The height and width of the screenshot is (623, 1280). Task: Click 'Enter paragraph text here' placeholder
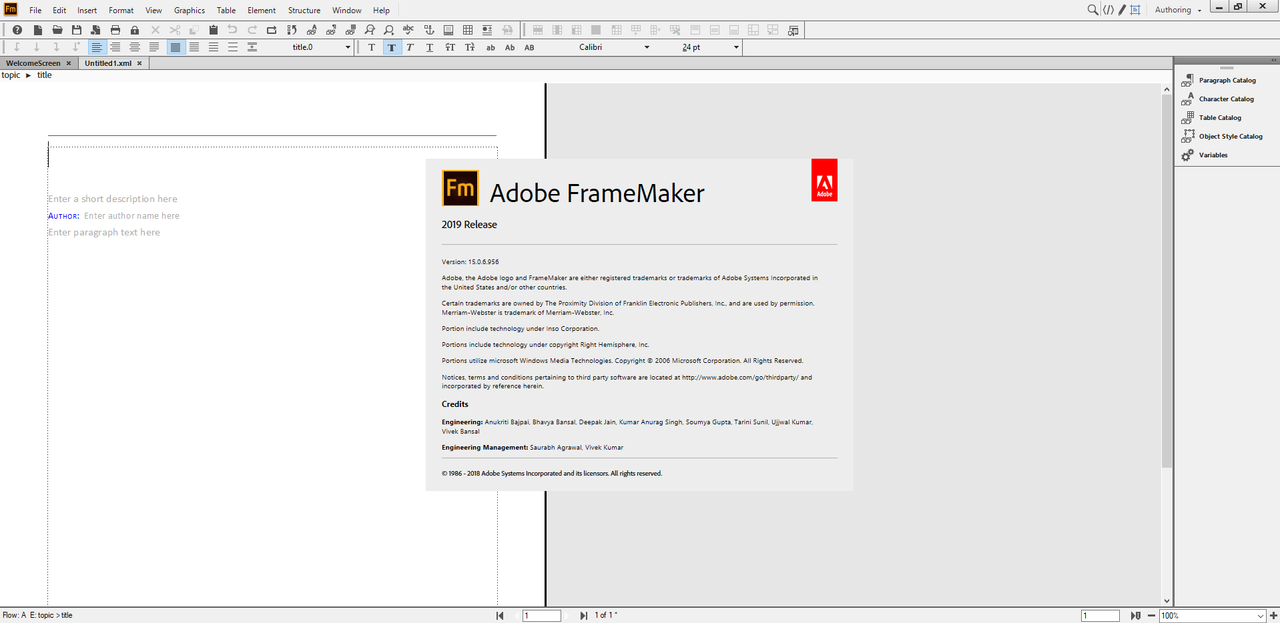tap(104, 232)
